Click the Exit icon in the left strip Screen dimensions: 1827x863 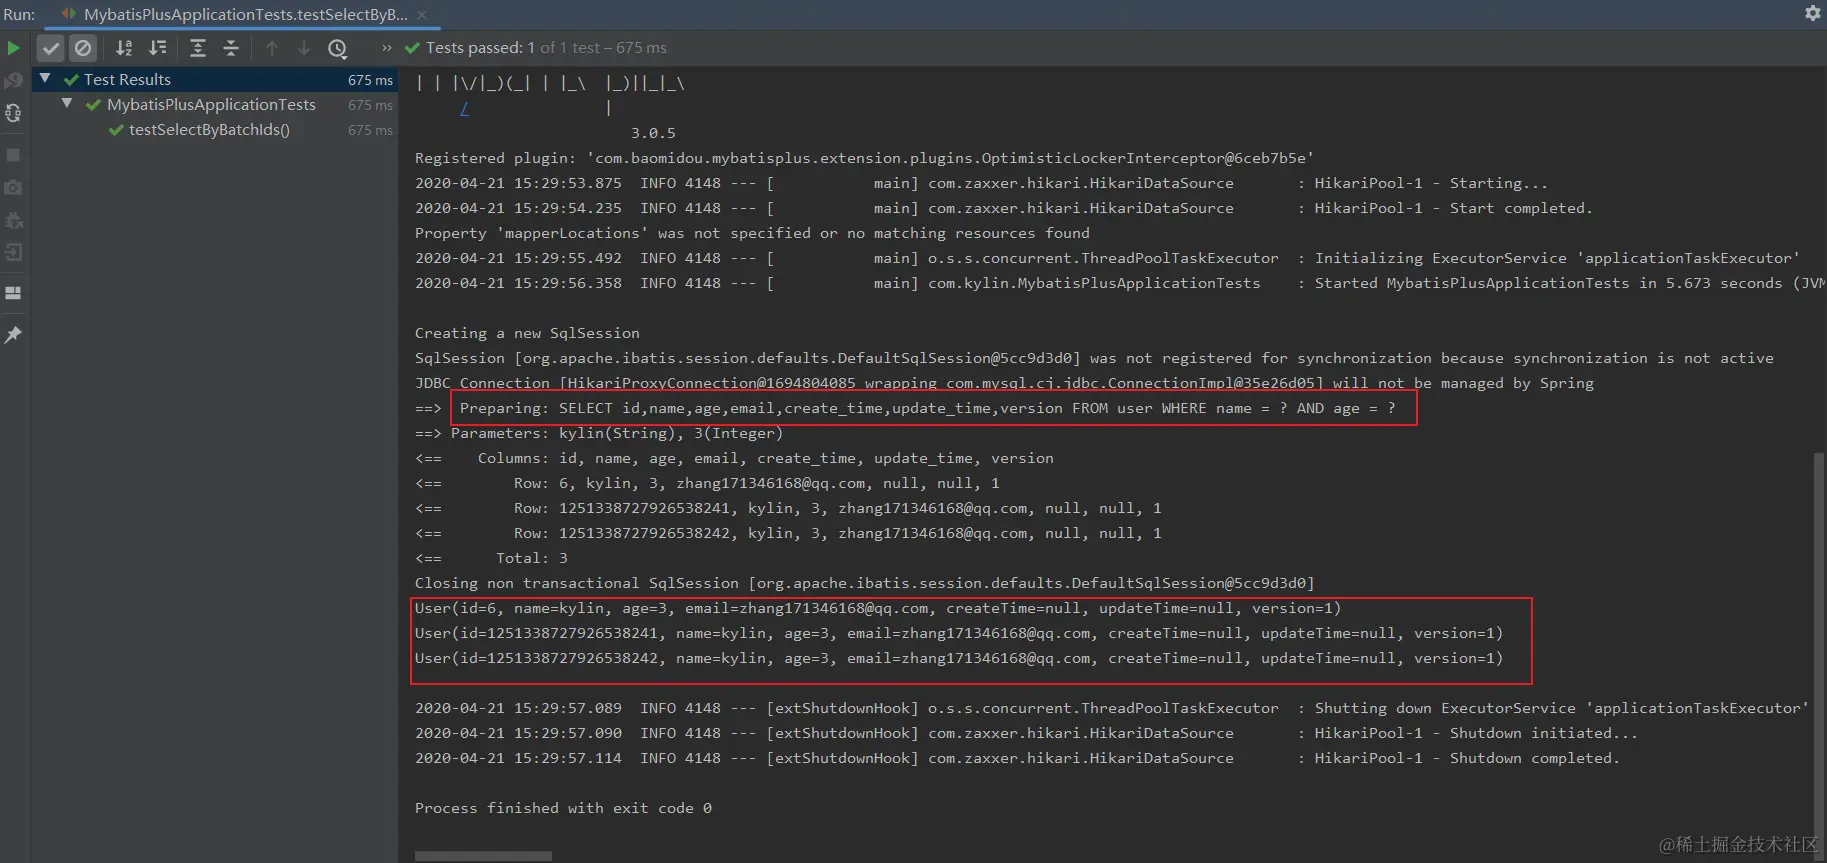[x=13, y=252]
